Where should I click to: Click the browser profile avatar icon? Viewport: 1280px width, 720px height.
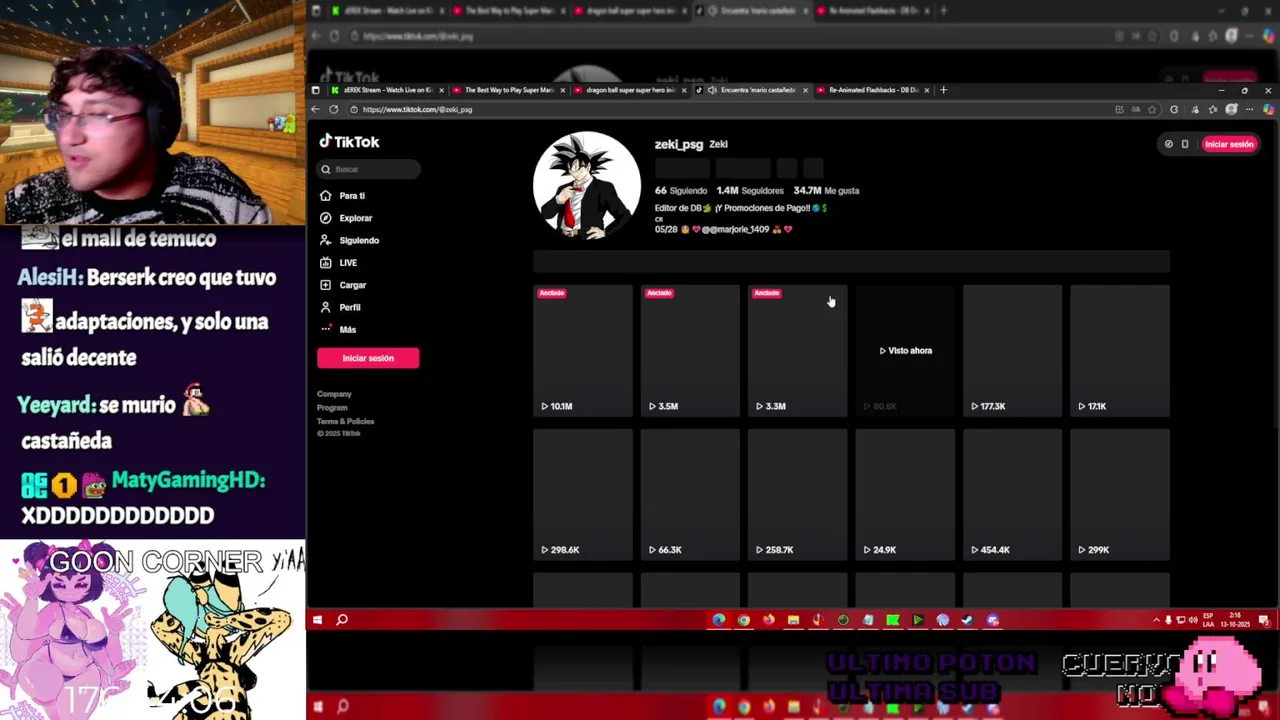point(1232,109)
